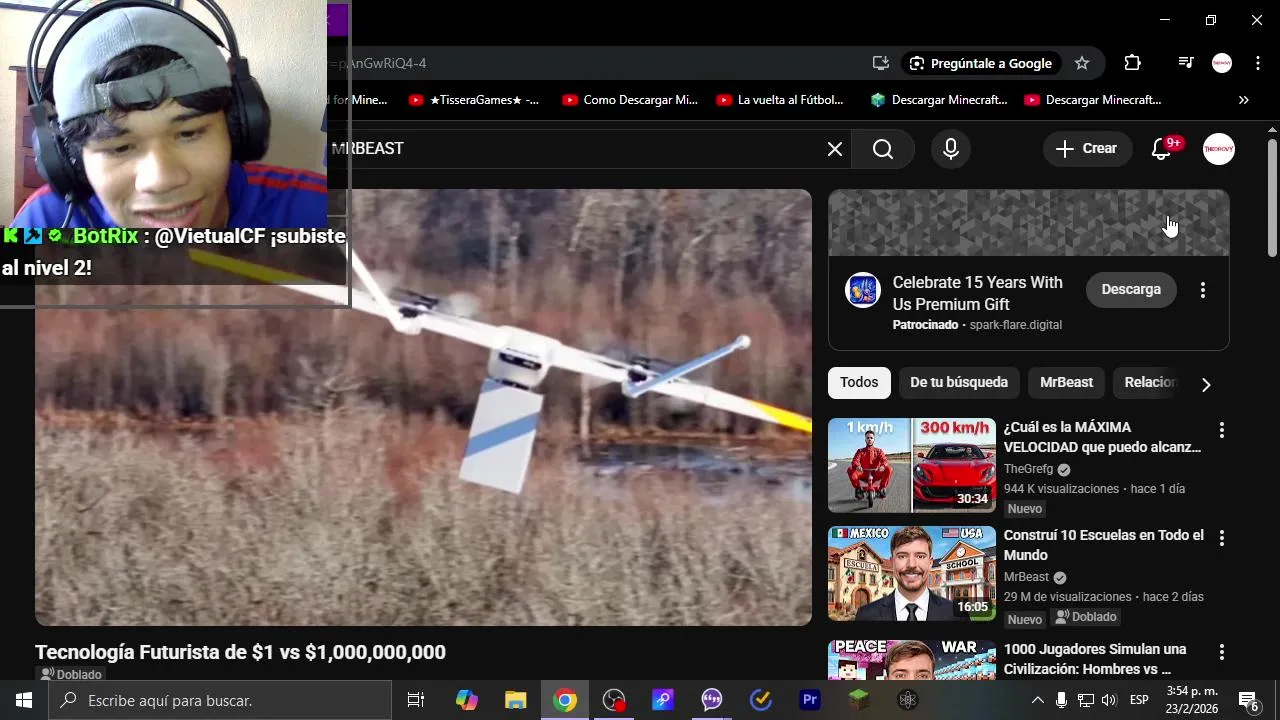Open the Chrome profile avatar
This screenshot has height=720, width=1280.
pos(1222,63)
